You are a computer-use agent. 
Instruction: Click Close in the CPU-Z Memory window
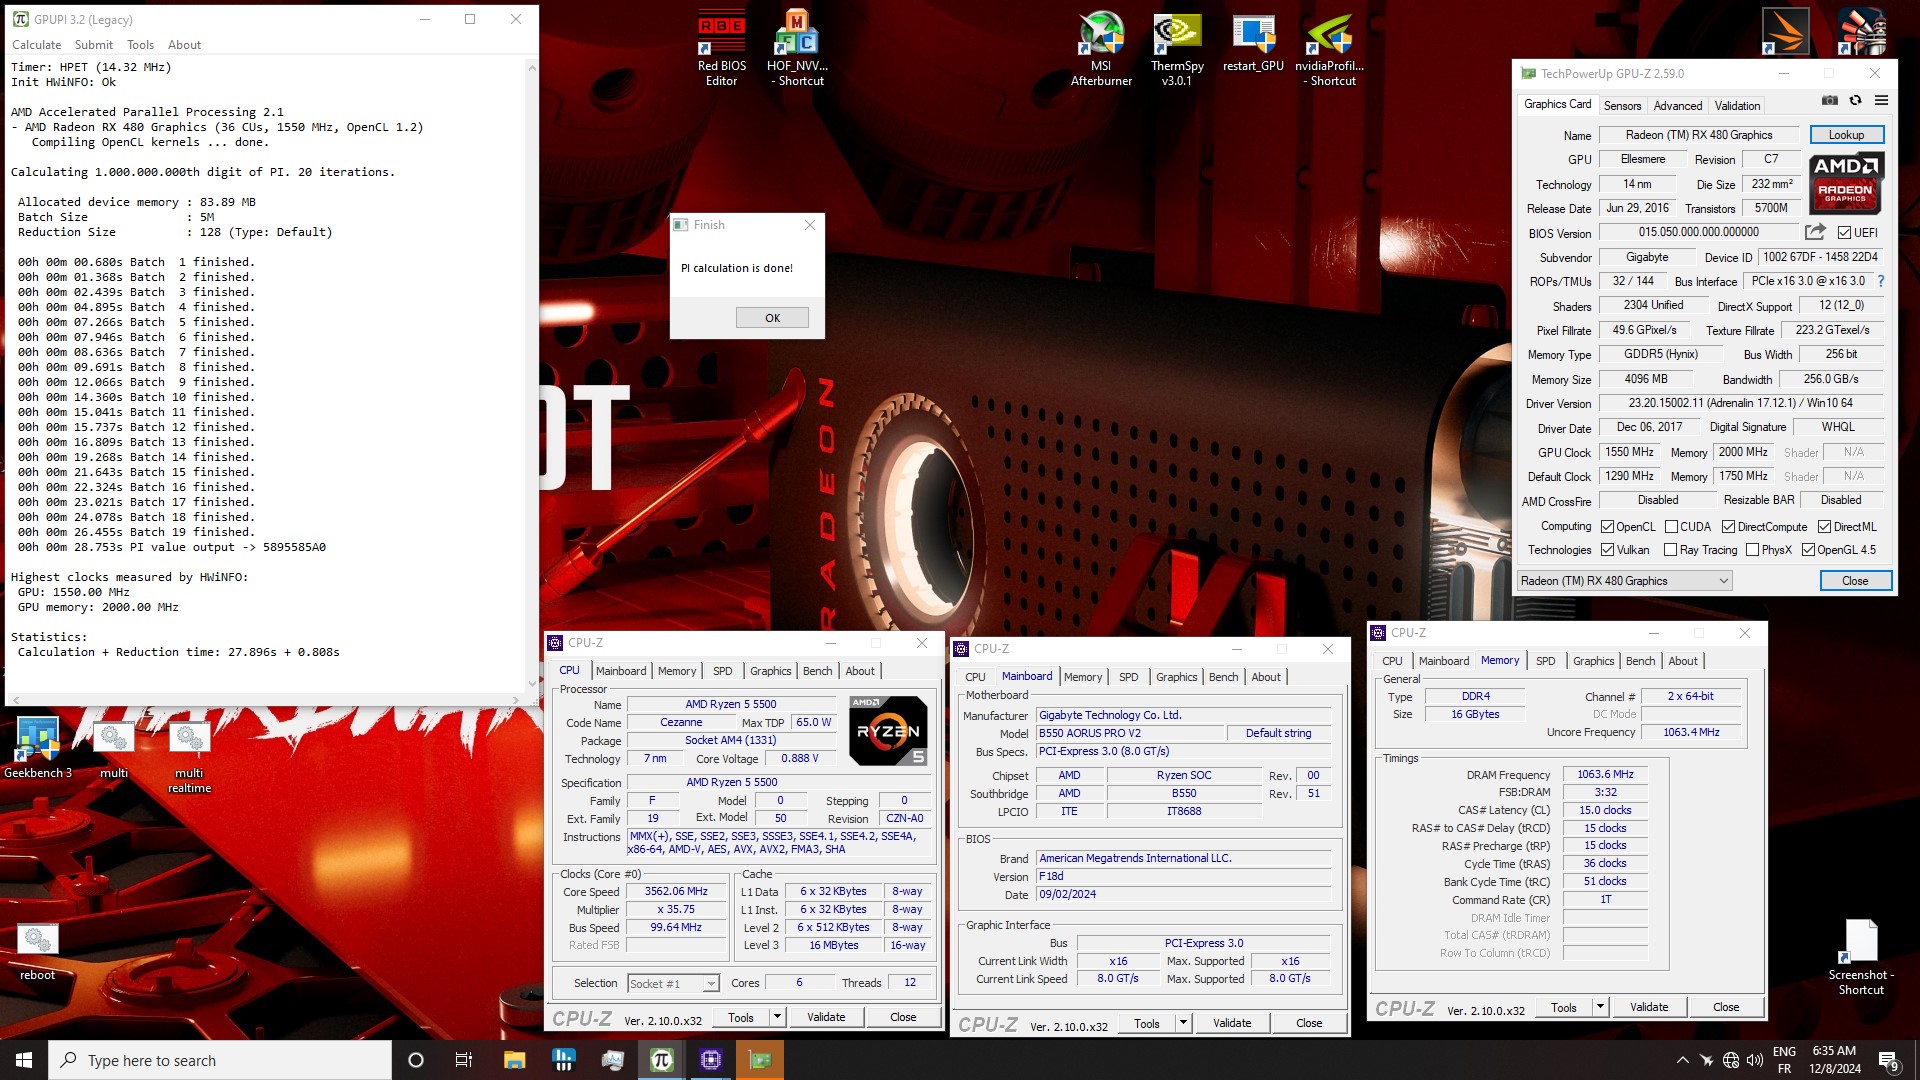tap(1726, 1007)
